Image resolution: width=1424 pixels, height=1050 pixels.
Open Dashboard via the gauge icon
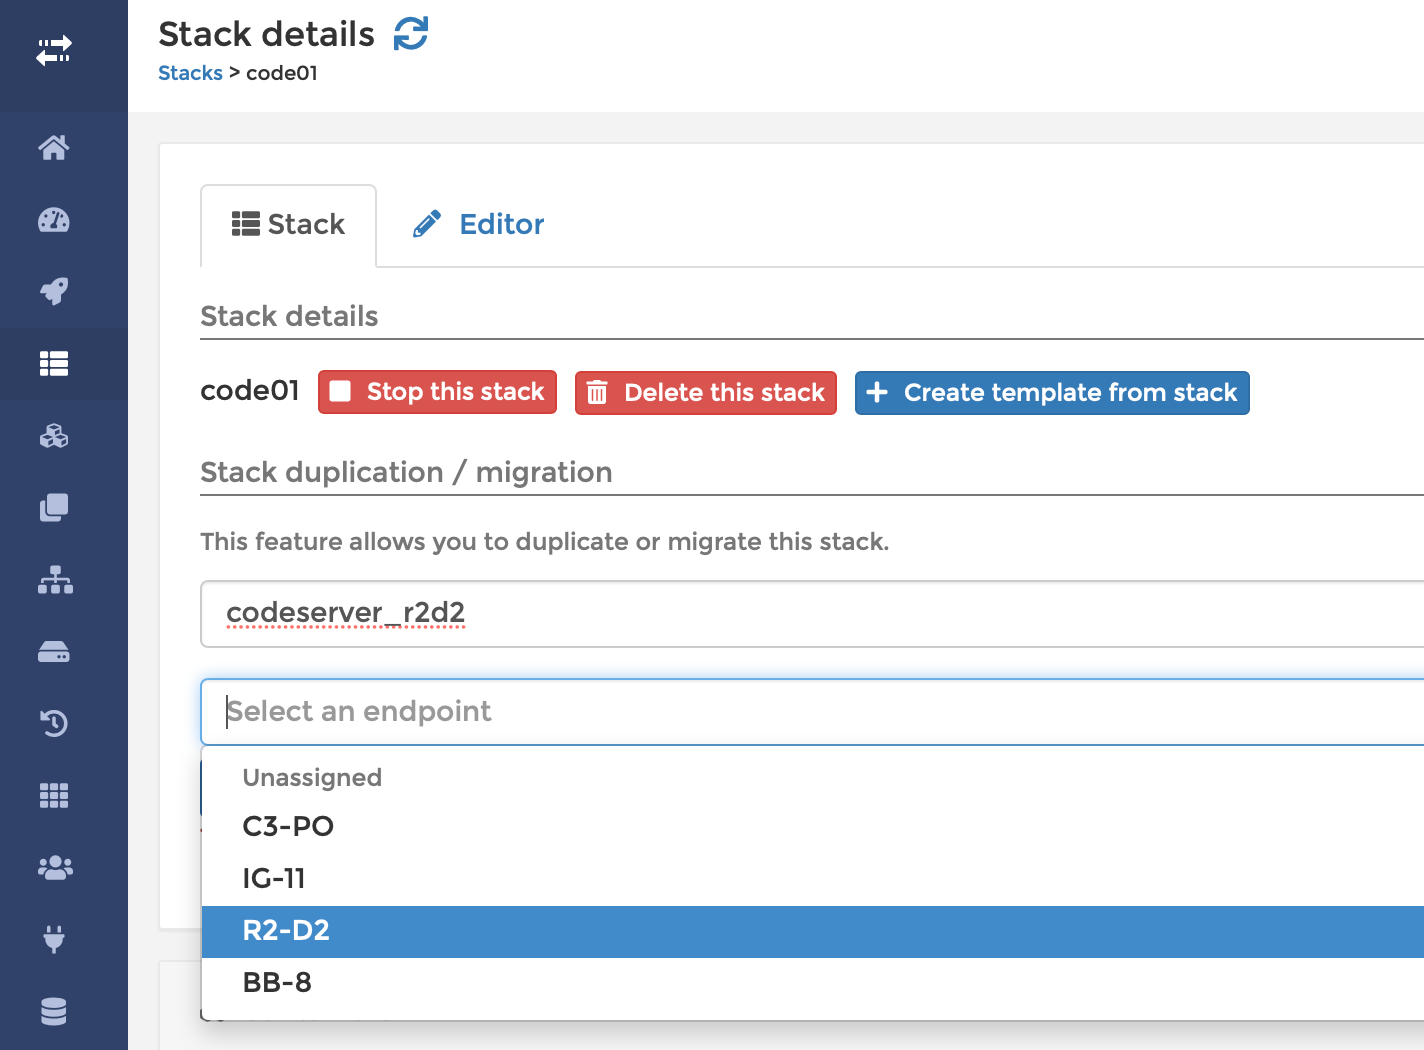click(x=54, y=220)
